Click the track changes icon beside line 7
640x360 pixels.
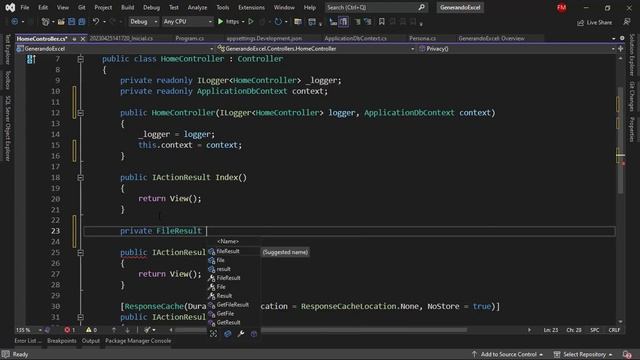[x=31, y=60]
